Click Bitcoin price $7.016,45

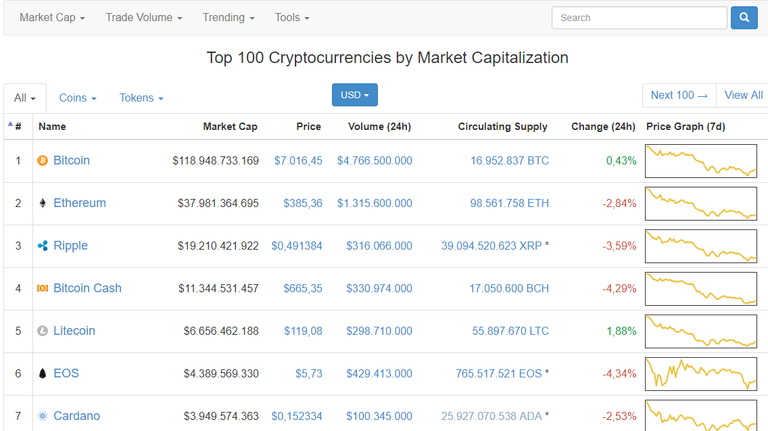coord(298,161)
